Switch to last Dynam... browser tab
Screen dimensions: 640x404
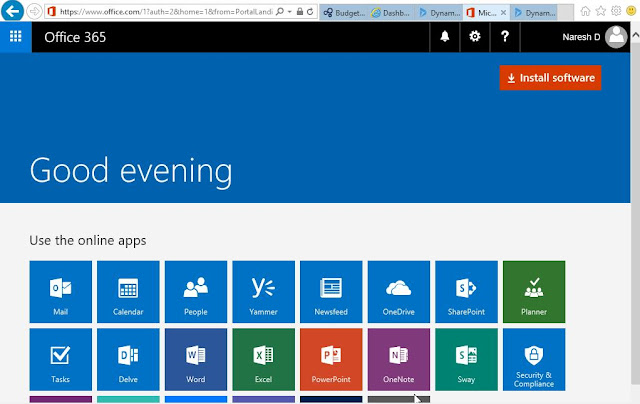pyautogui.click(x=535, y=13)
